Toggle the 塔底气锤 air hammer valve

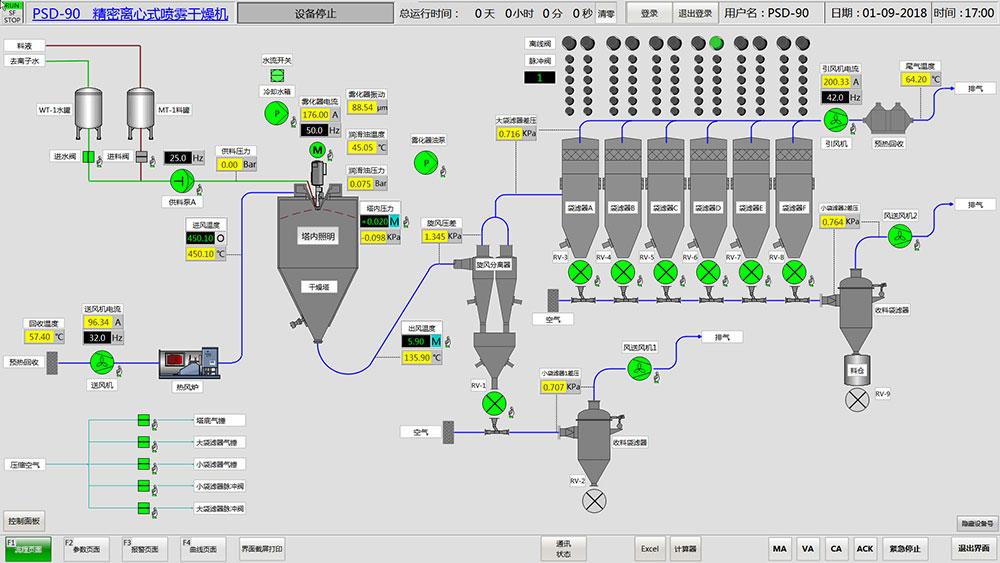tap(144, 421)
